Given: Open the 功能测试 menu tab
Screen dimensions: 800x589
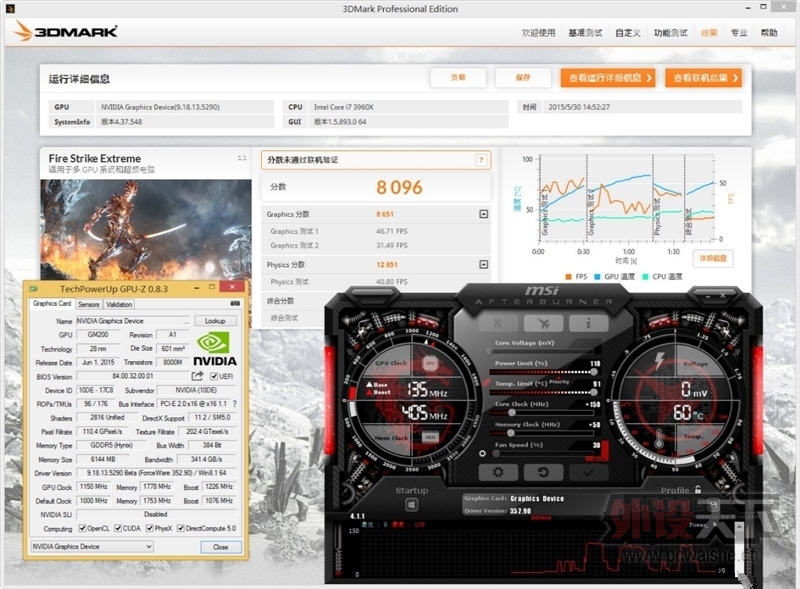Looking at the screenshot, I should click(x=670, y=33).
